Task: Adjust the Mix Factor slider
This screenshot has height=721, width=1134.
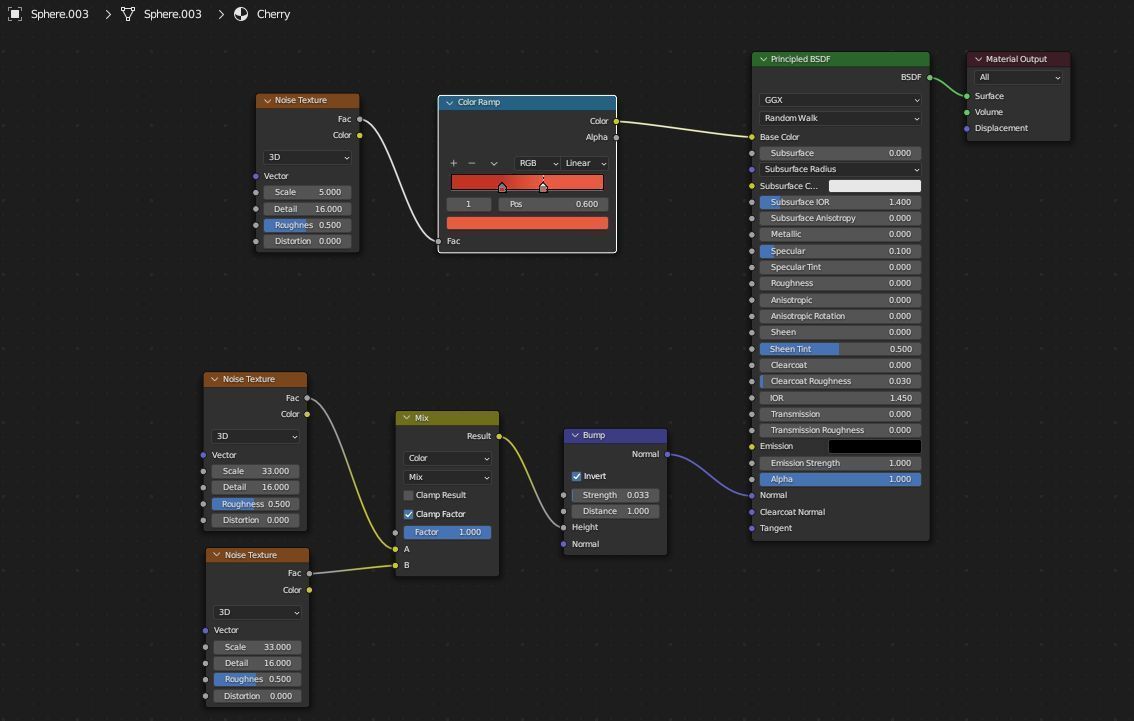Action: [x=447, y=532]
